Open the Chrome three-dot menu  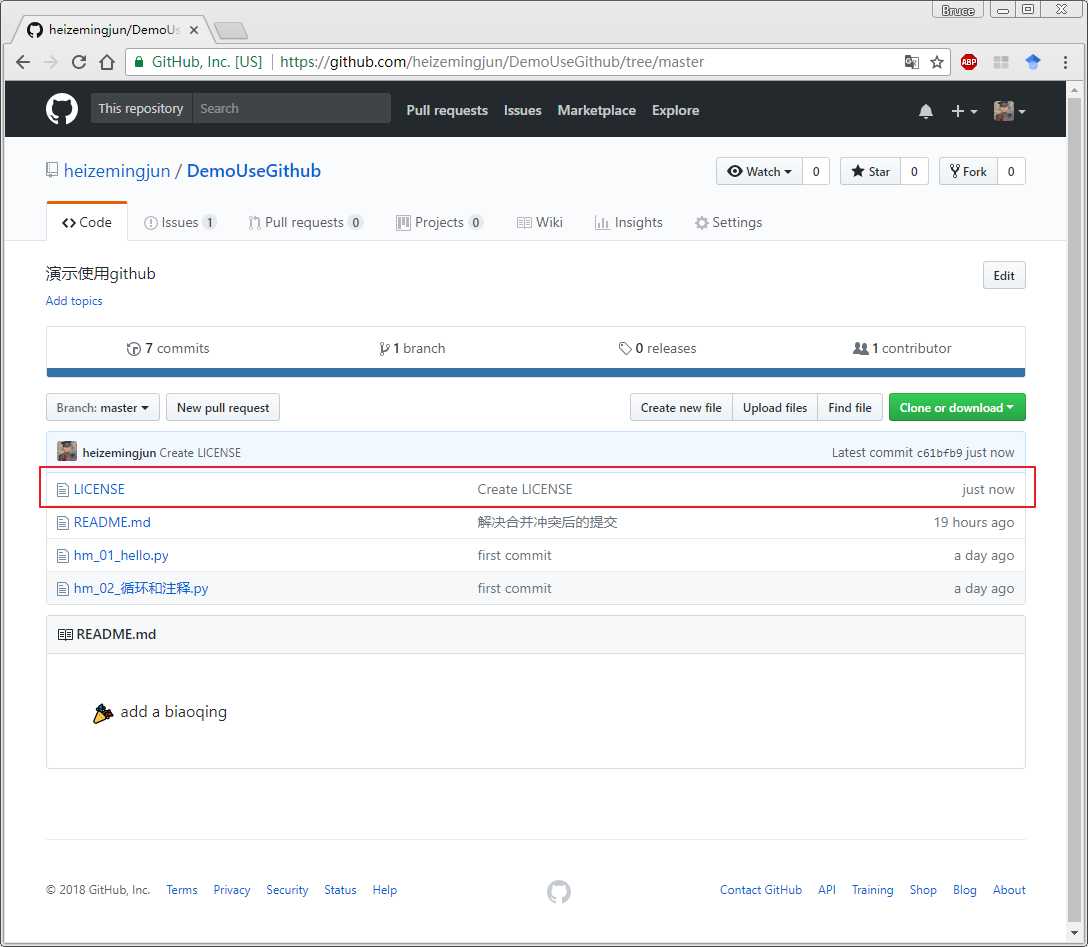tap(1065, 62)
